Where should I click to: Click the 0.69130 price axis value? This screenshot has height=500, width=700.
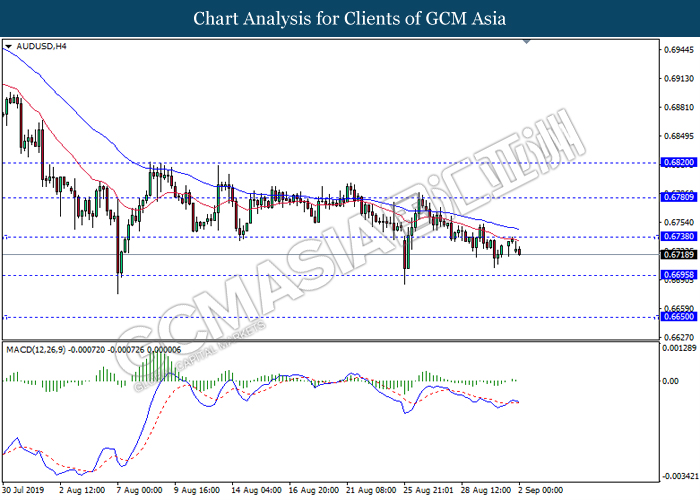pos(679,79)
